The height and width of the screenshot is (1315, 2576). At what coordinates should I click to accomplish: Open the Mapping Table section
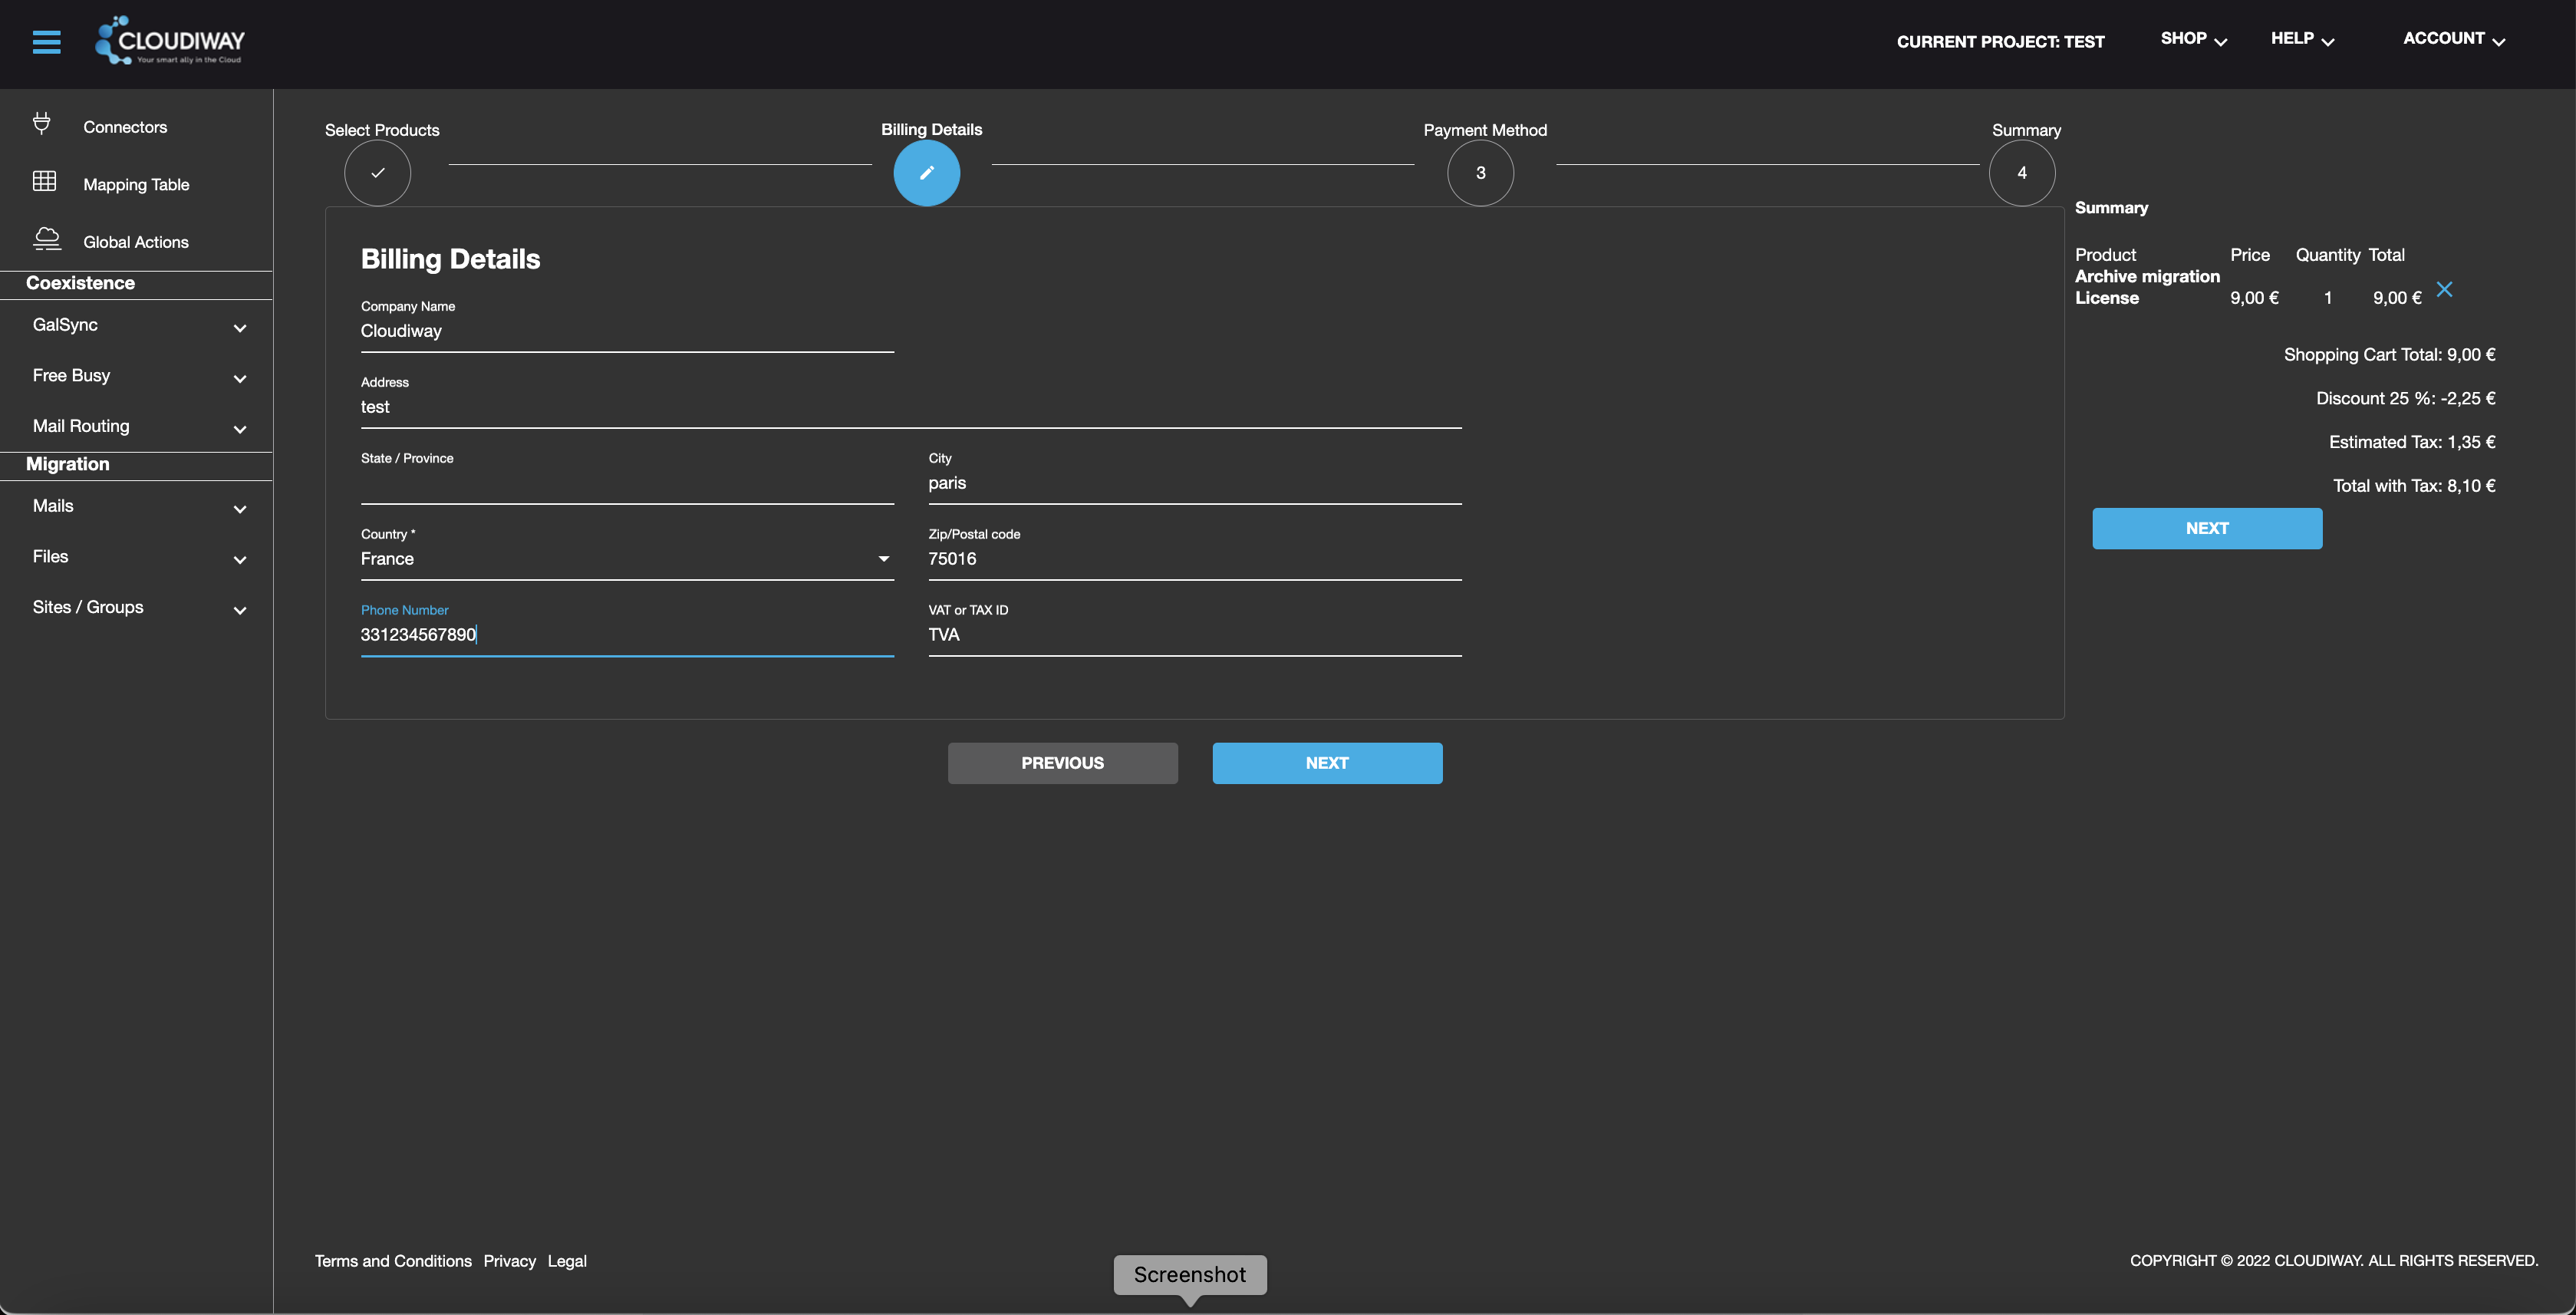(x=136, y=184)
